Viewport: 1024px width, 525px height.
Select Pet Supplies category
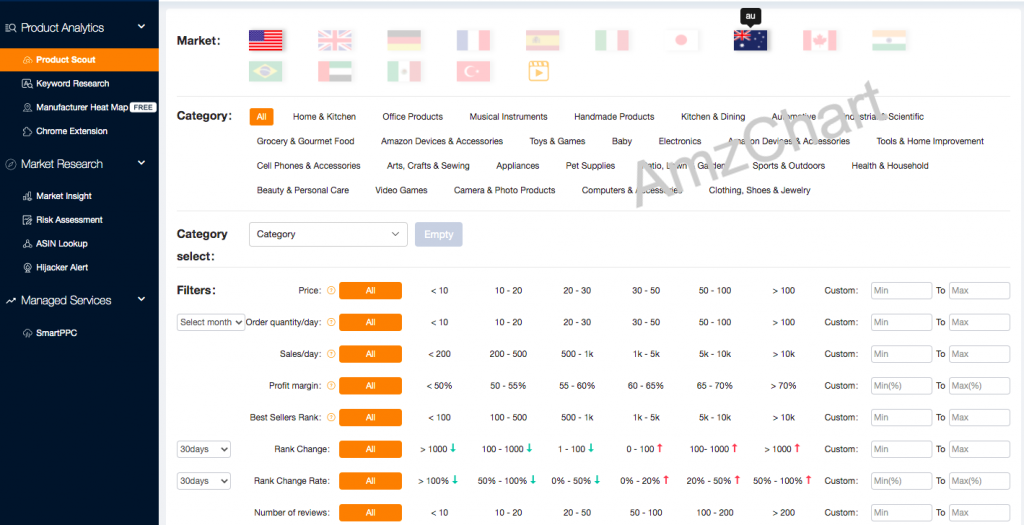[590, 166]
